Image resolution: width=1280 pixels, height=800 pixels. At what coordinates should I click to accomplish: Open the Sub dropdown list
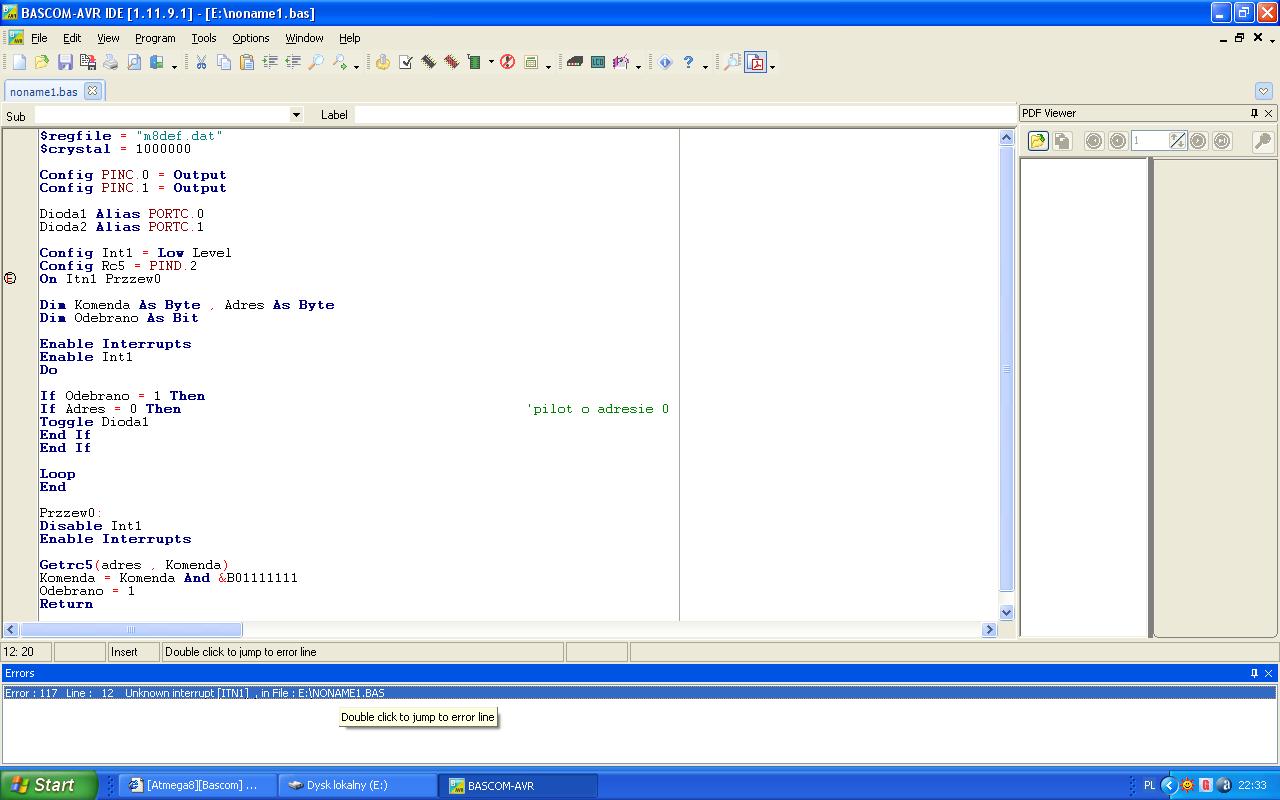tap(296, 115)
